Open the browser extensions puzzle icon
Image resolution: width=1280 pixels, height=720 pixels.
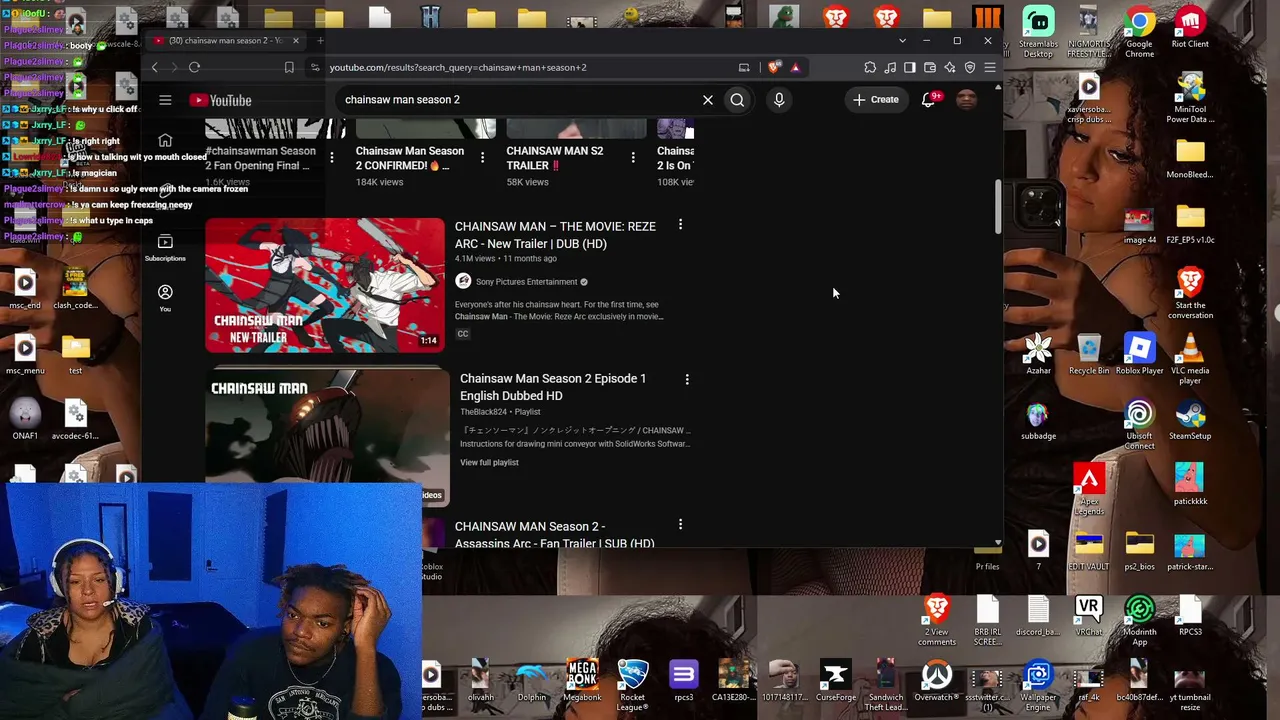click(x=870, y=68)
